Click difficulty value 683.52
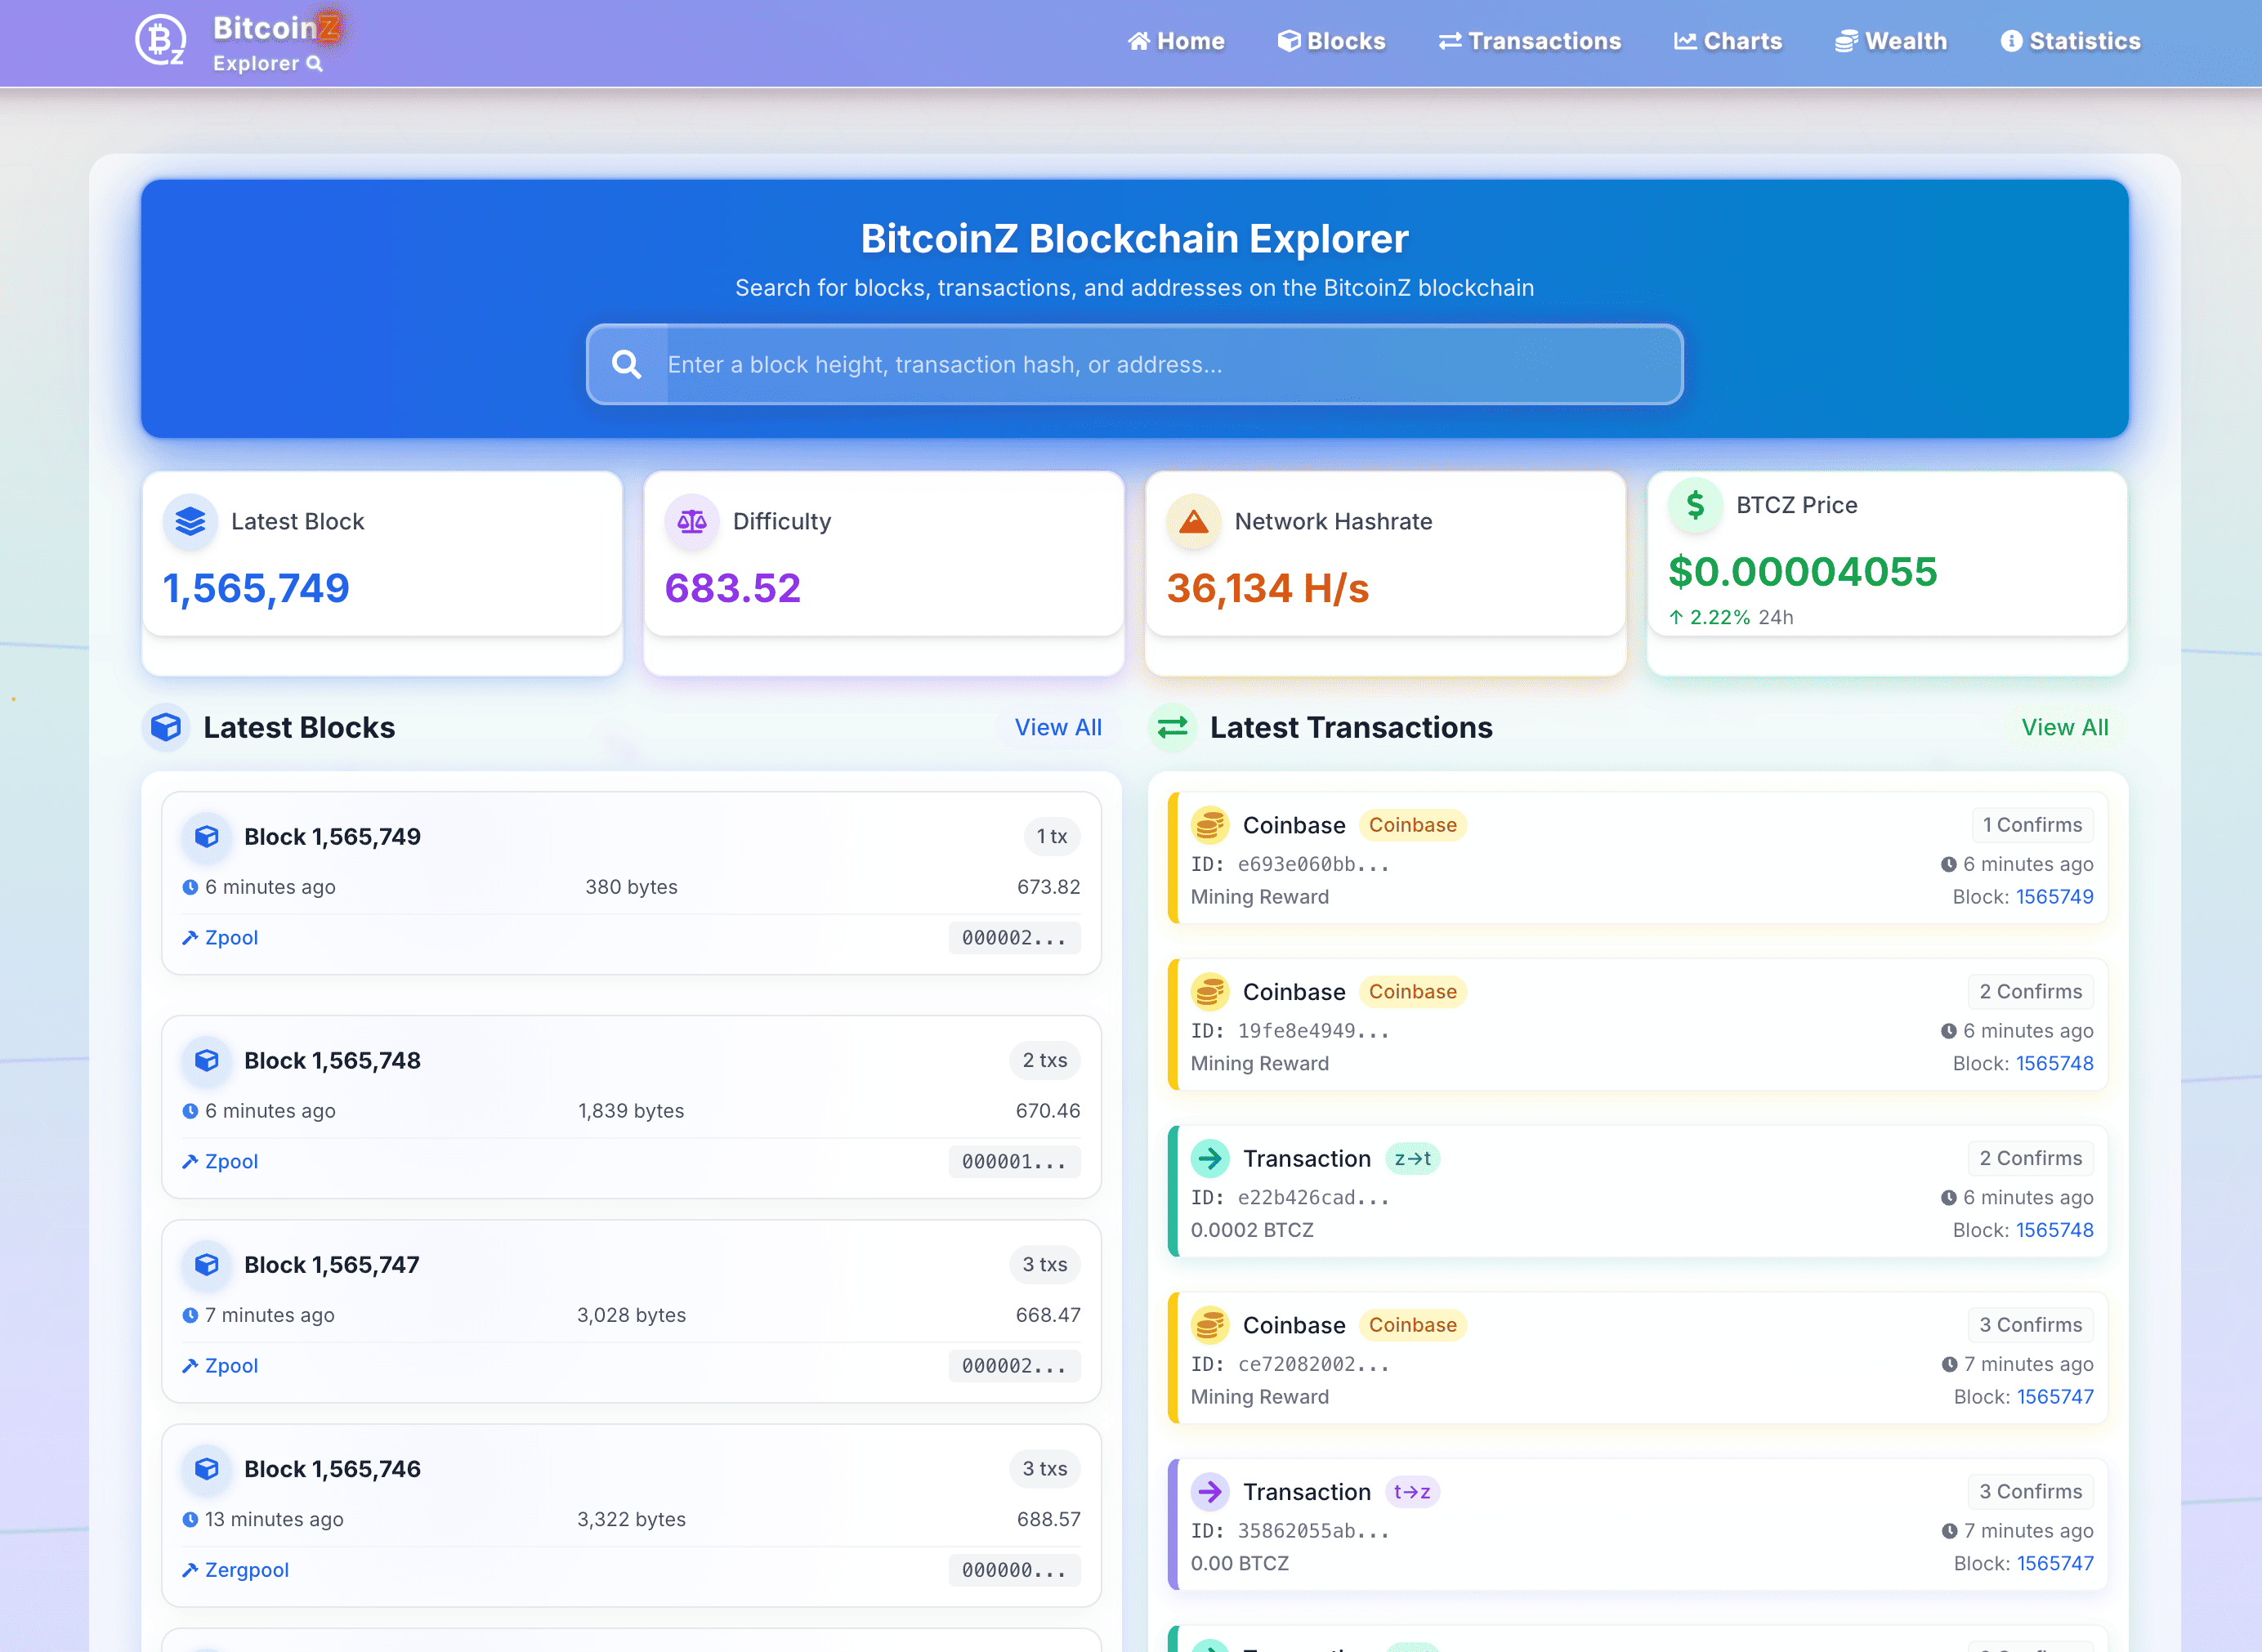The height and width of the screenshot is (1652, 2262). pyautogui.click(x=733, y=588)
